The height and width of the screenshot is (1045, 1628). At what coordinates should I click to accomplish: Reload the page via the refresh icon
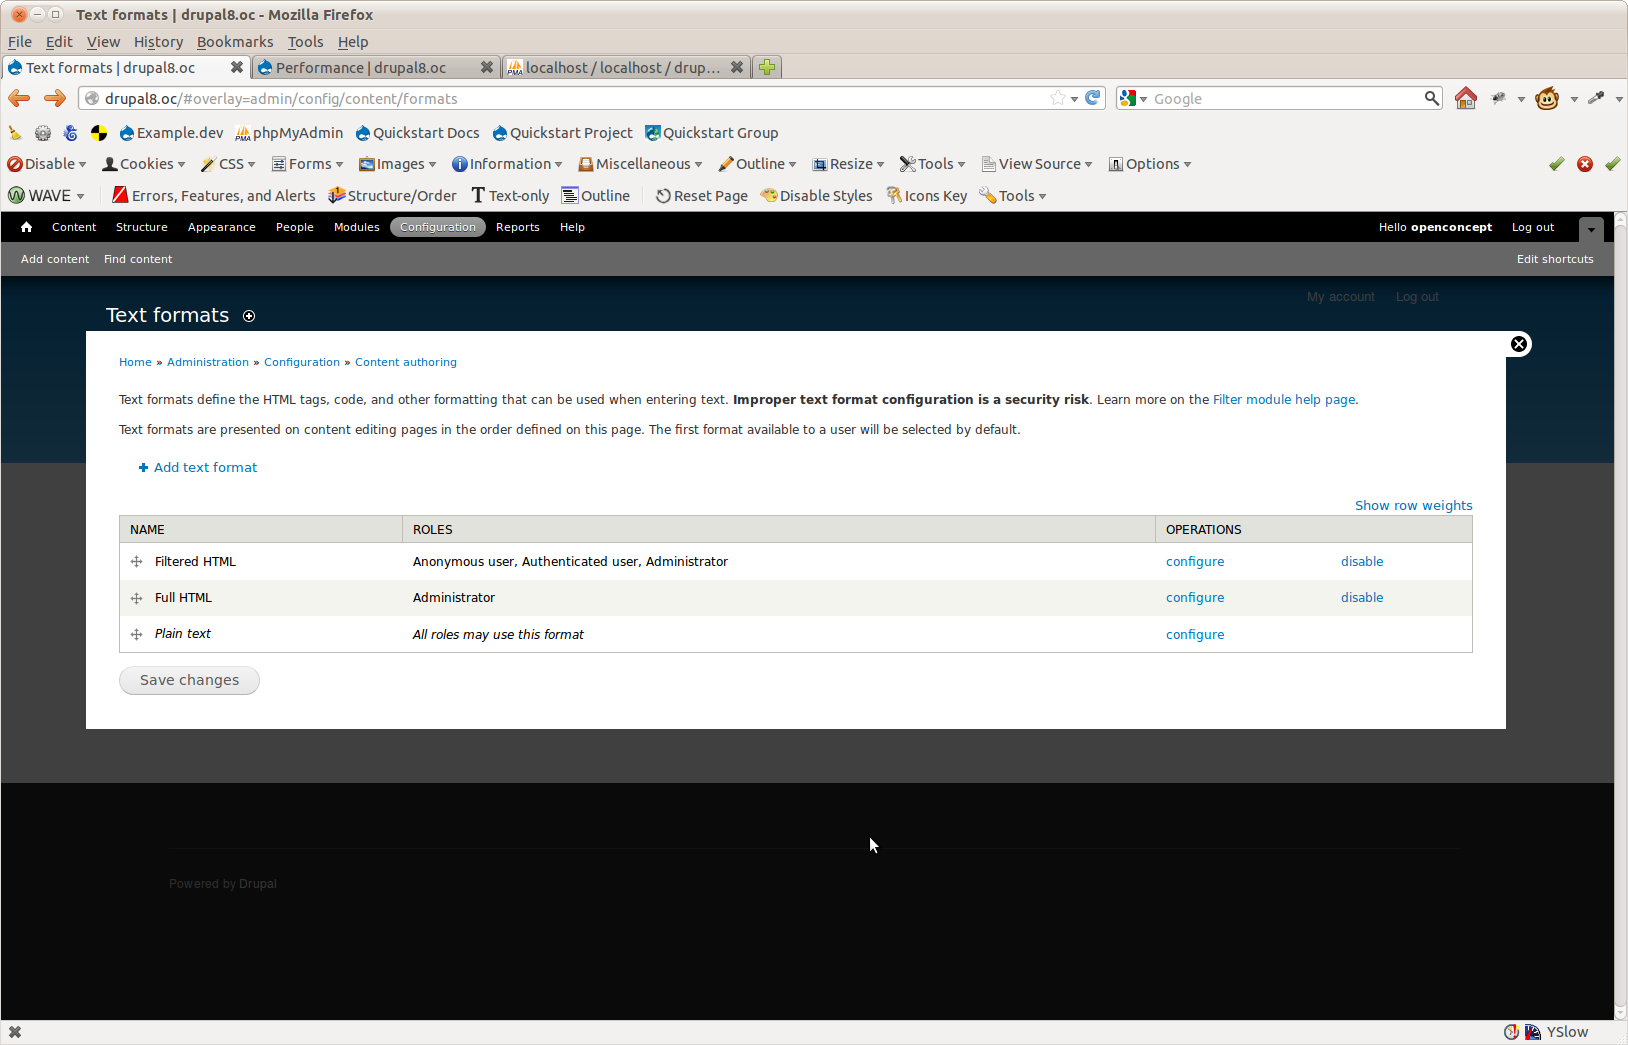(x=1093, y=98)
